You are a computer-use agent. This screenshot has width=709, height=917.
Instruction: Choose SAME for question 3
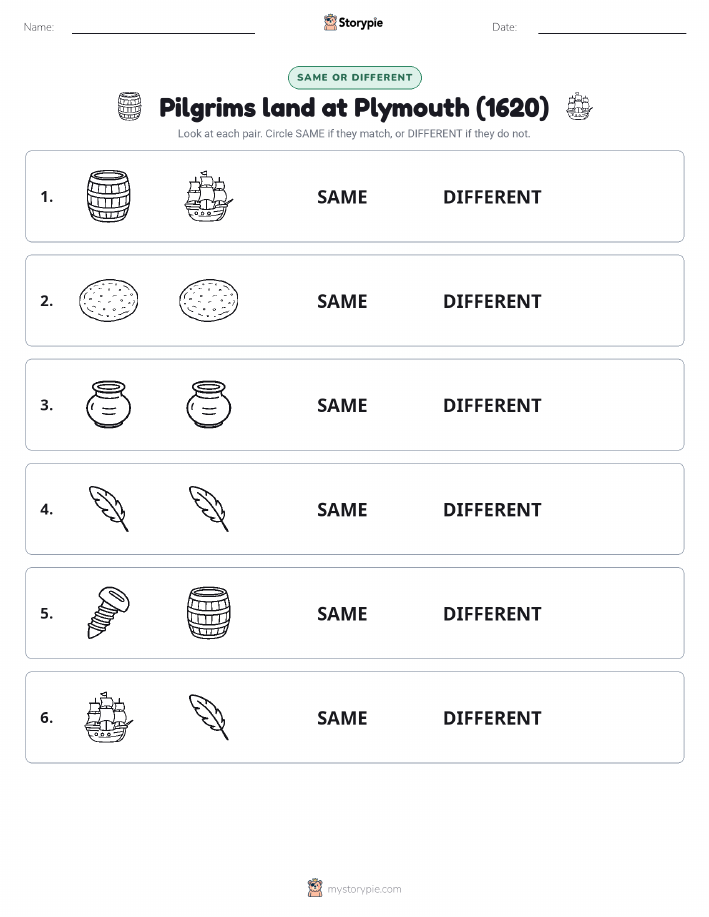point(342,405)
